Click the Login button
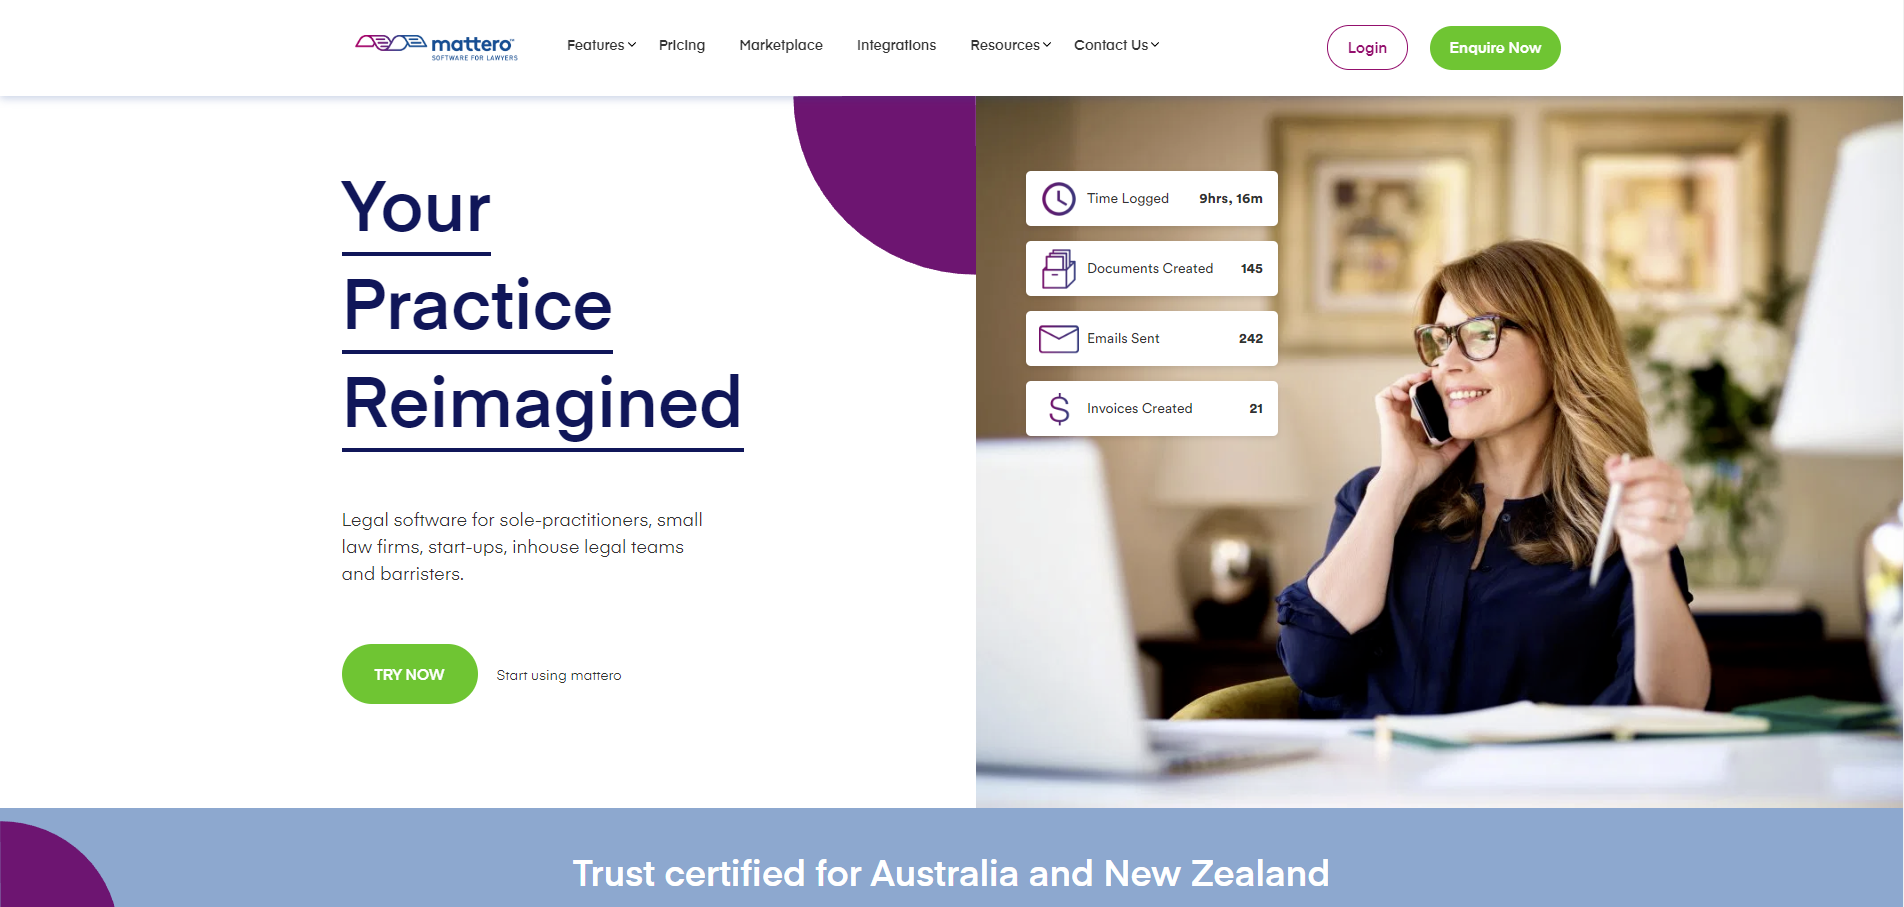Image resolution: width=1904 pixels, height=907 pixels. pos(1367,48)
